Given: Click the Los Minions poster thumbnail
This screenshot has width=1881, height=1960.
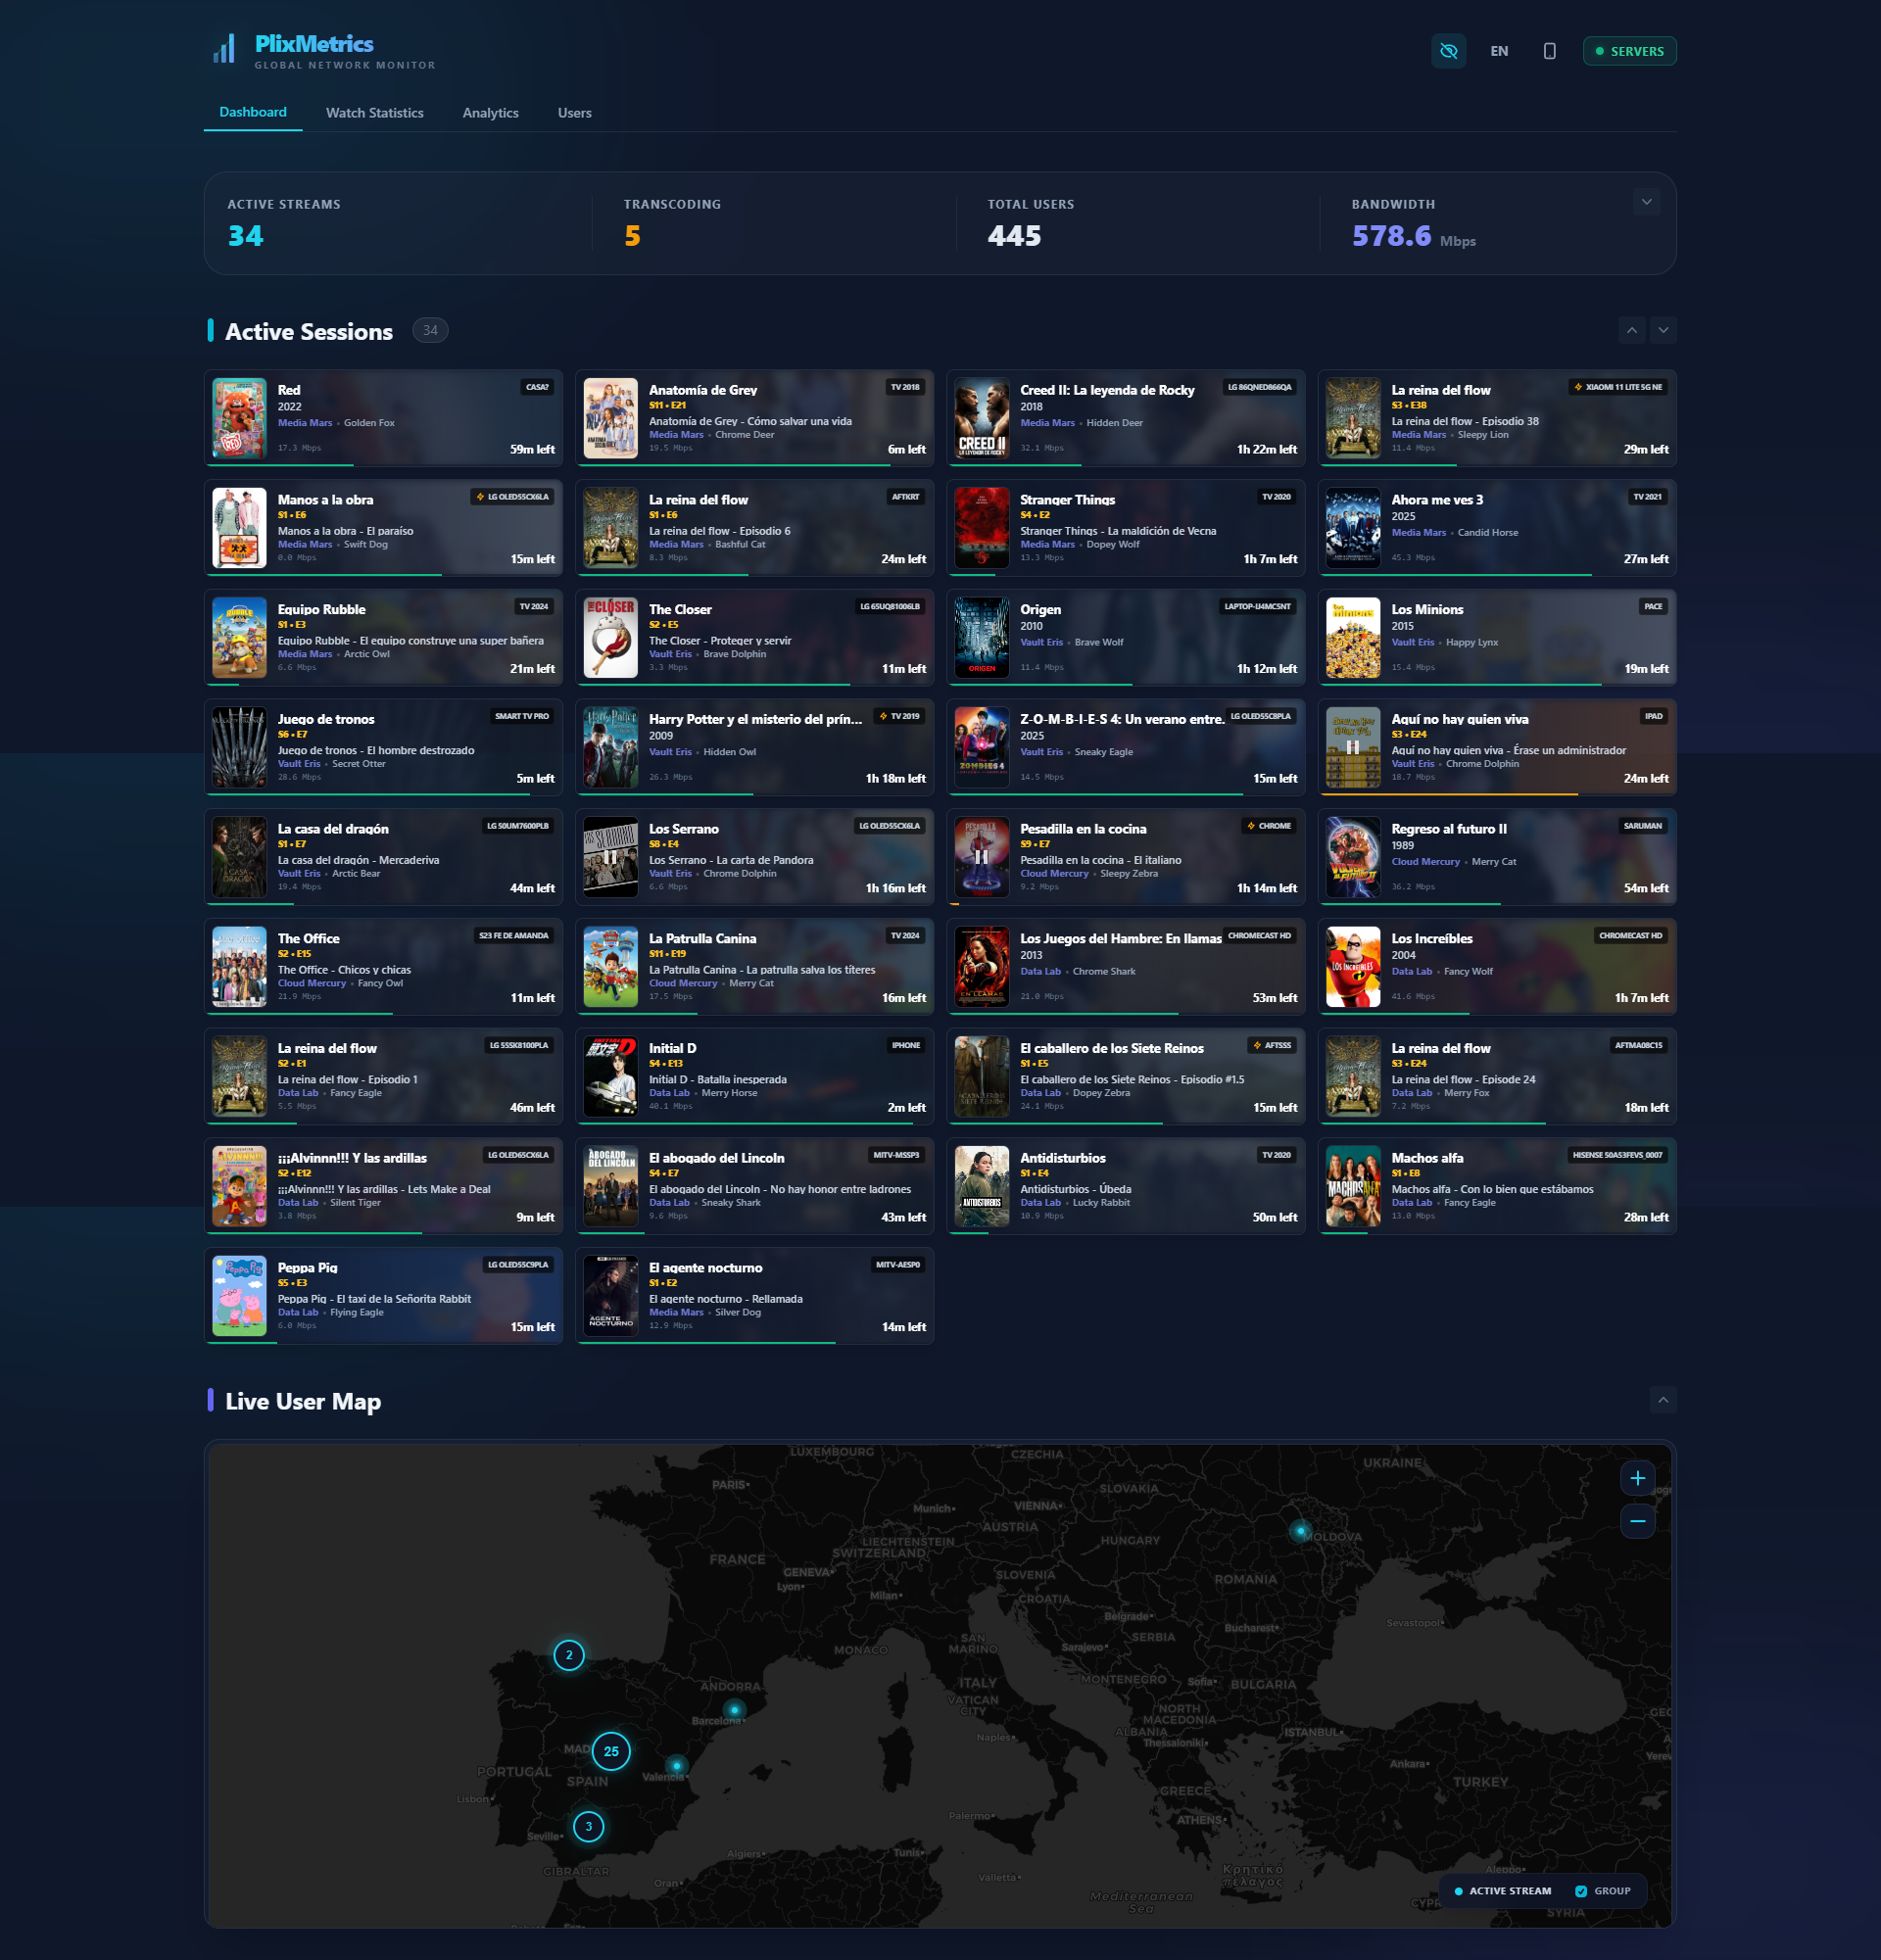Looking at the screenshot, I should click(x=1353, y=638).
